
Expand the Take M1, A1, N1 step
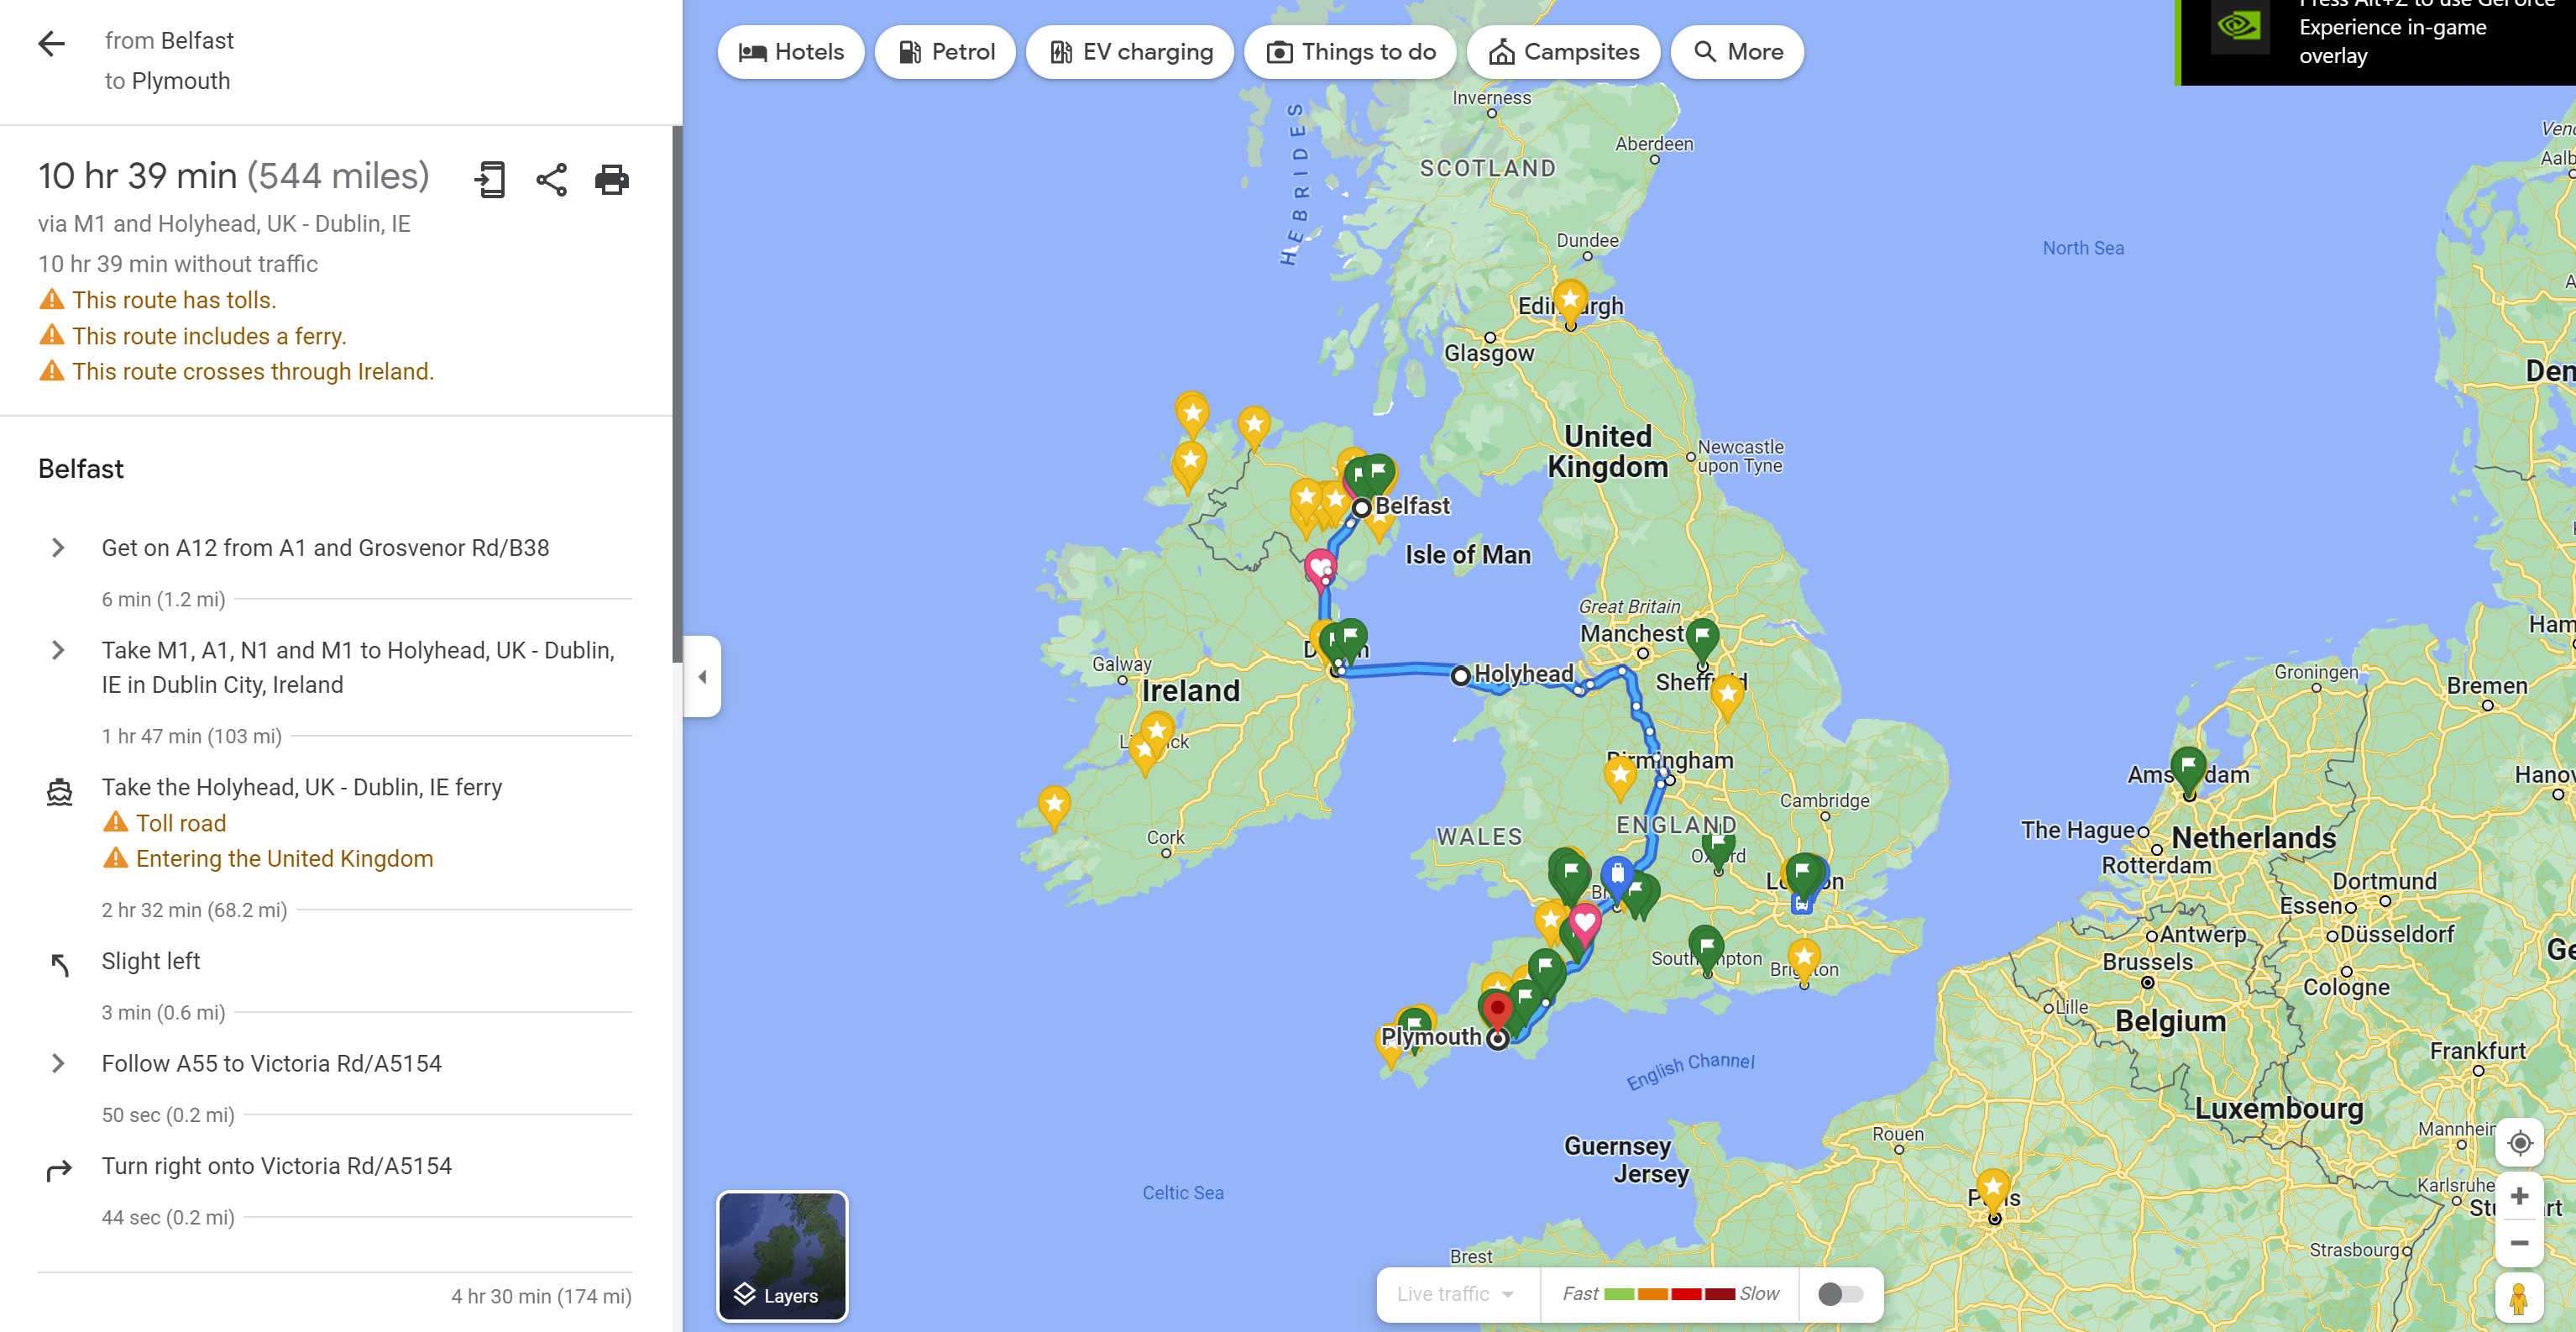tap(58, 650)
